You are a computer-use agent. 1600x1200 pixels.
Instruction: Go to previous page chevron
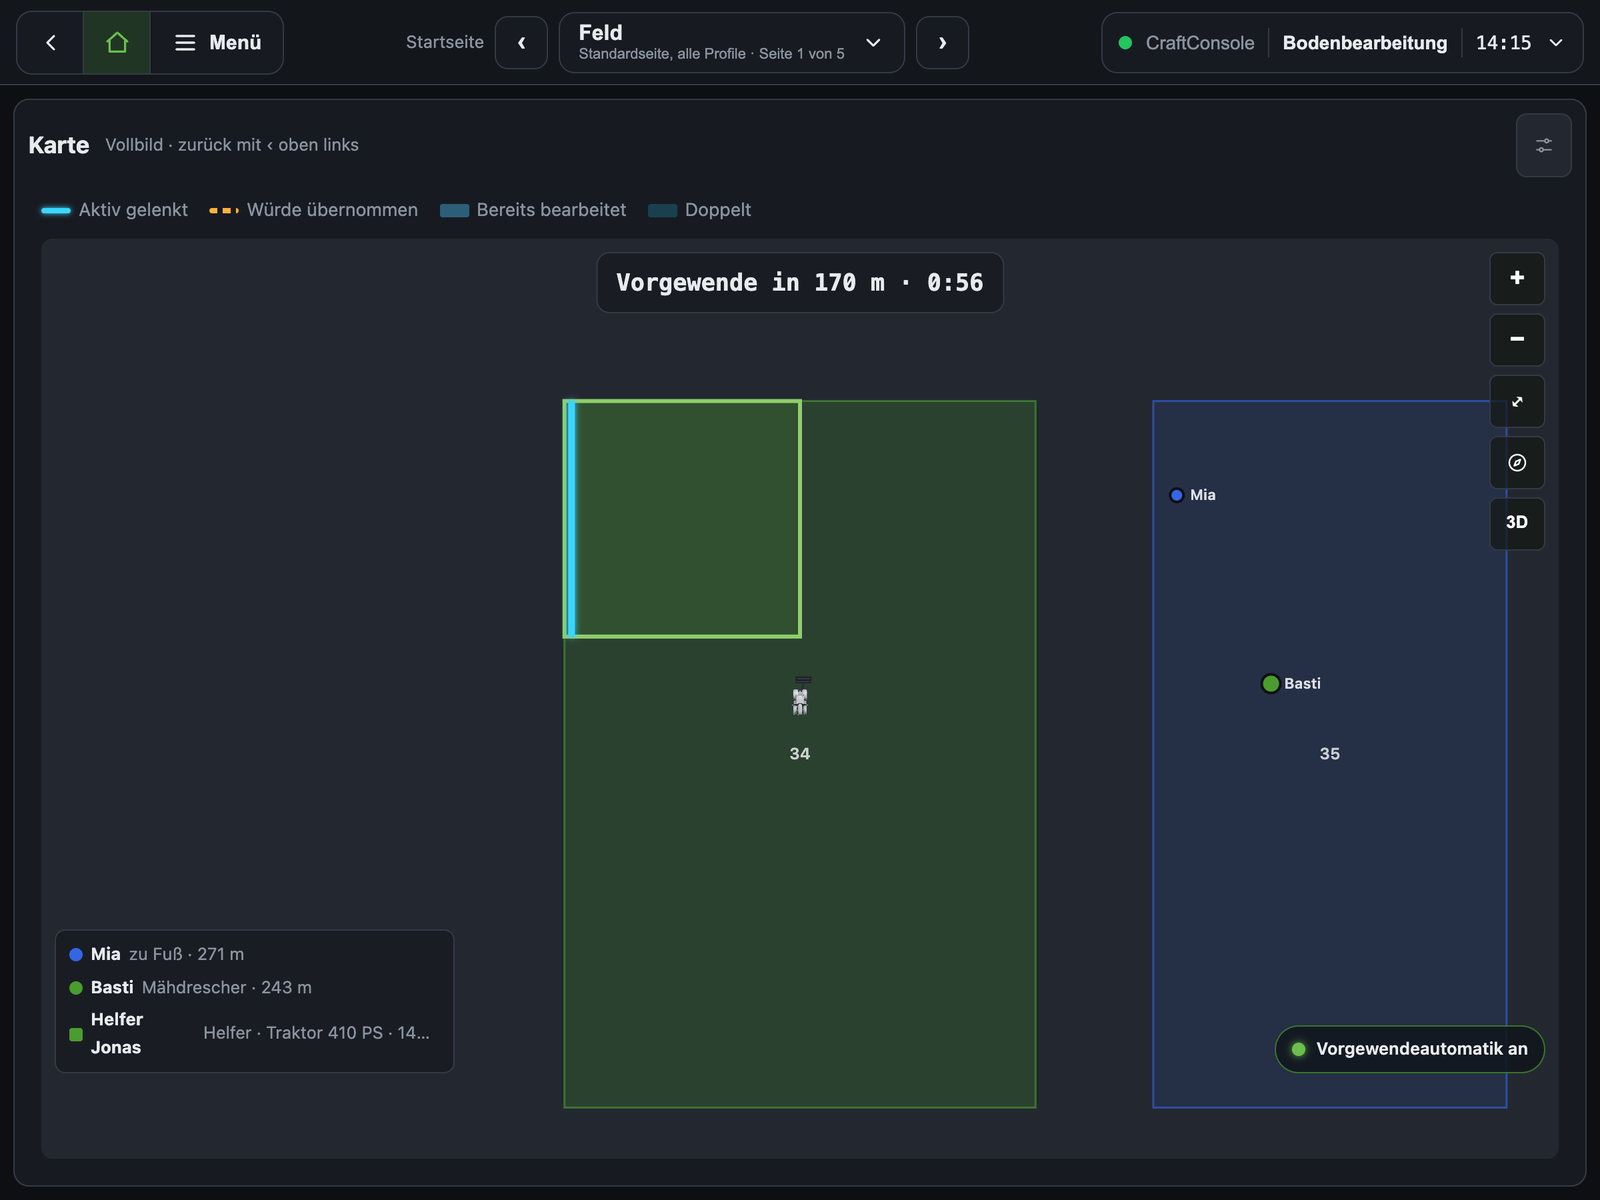point(521,43)
